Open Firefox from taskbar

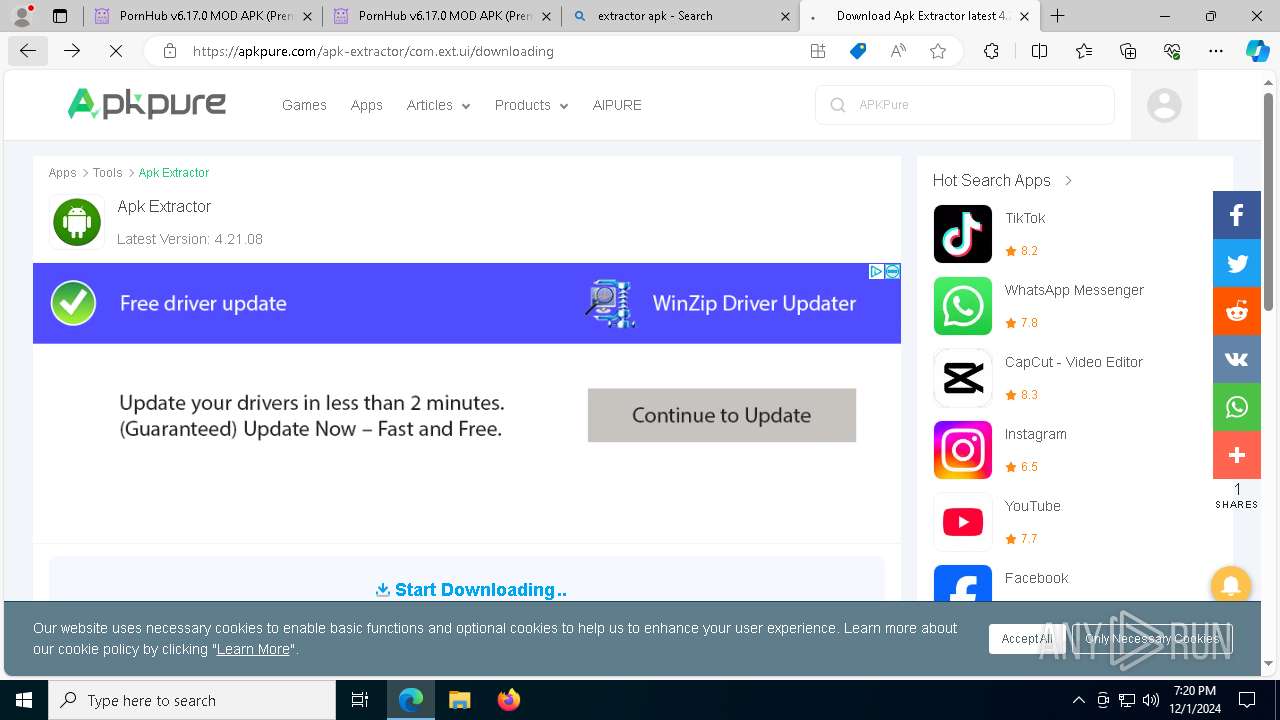coord(508,700)
